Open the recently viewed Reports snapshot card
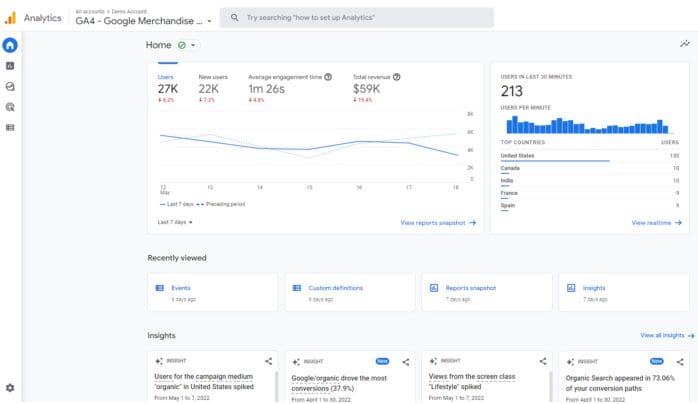 (487, 292)
